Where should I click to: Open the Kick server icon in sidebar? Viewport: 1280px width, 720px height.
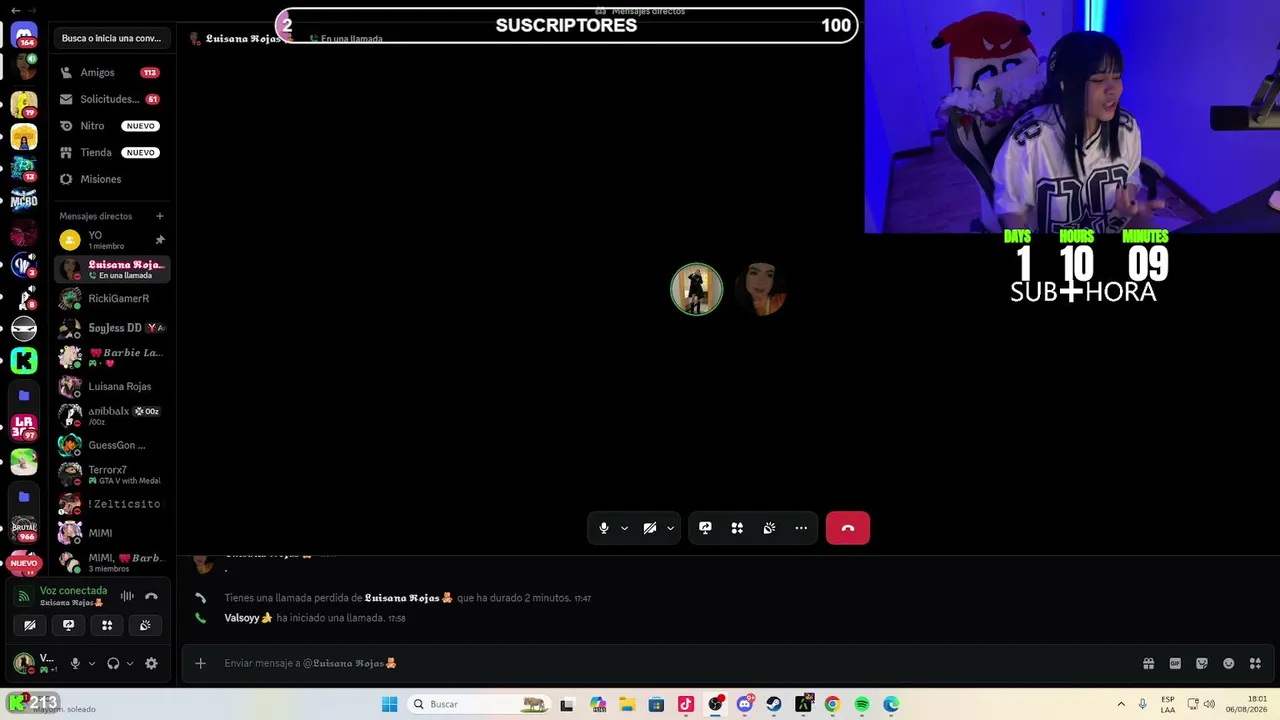(24, 360)
